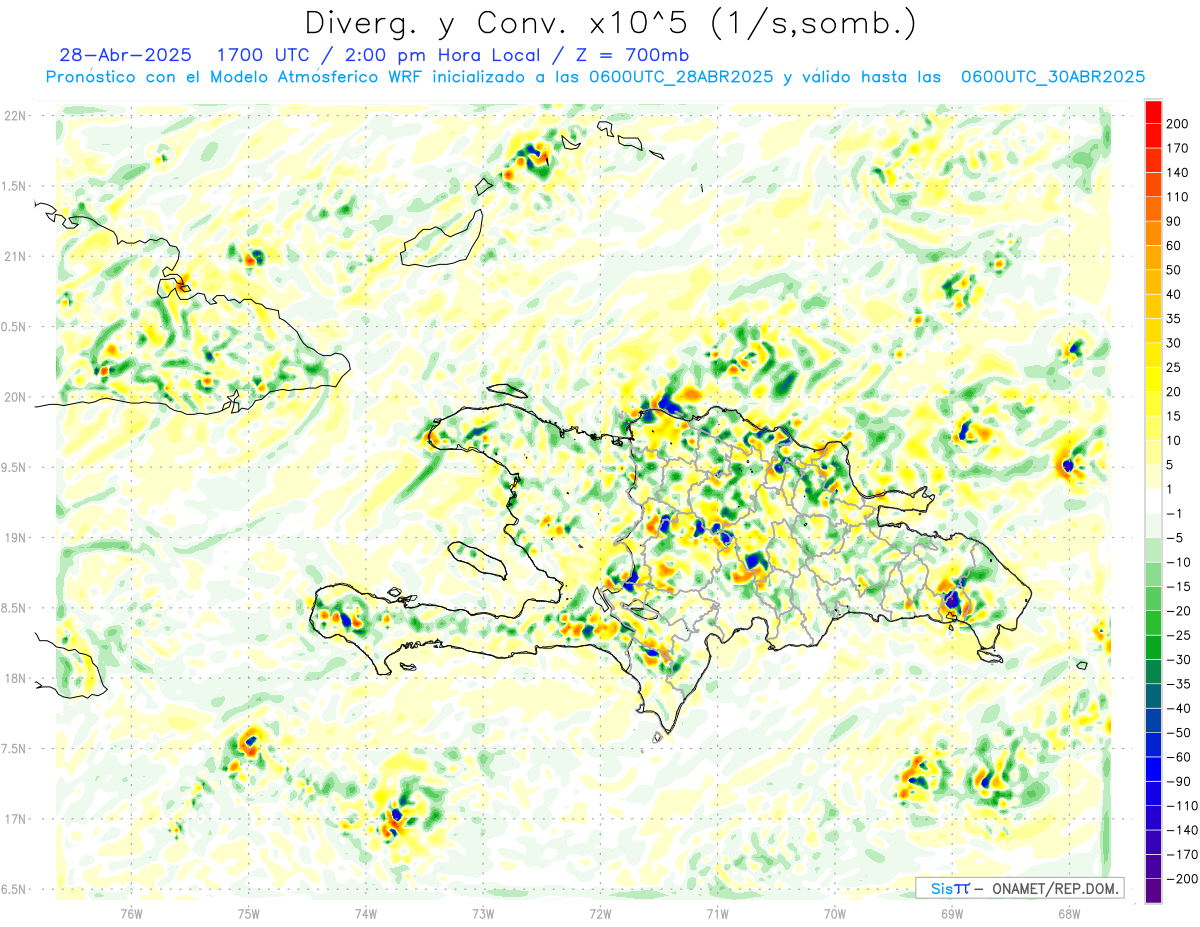Click the red top segment of color scale
The image size is (1200, 927).
[x=1153, y=112]
